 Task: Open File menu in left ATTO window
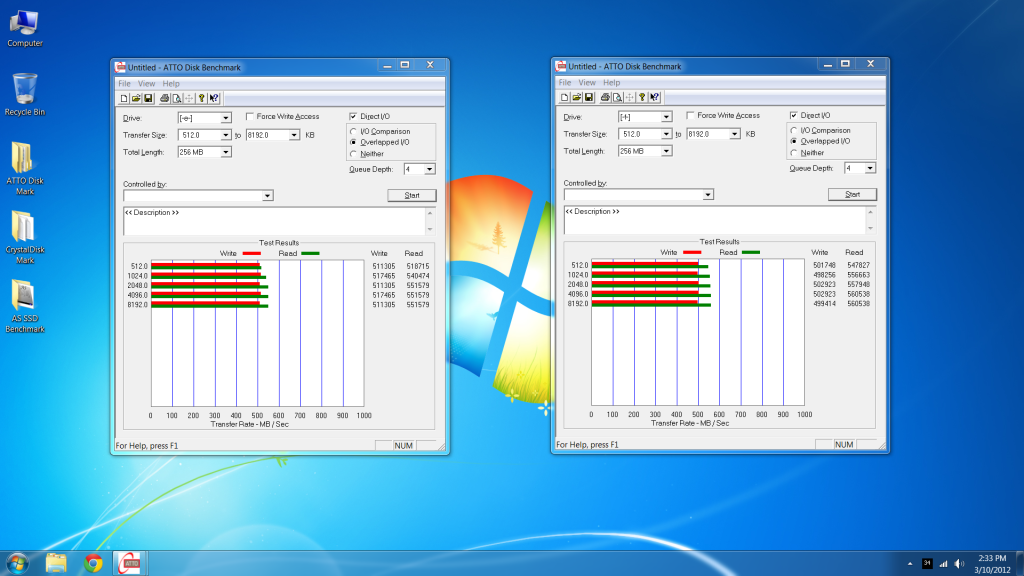click(124, 84)
